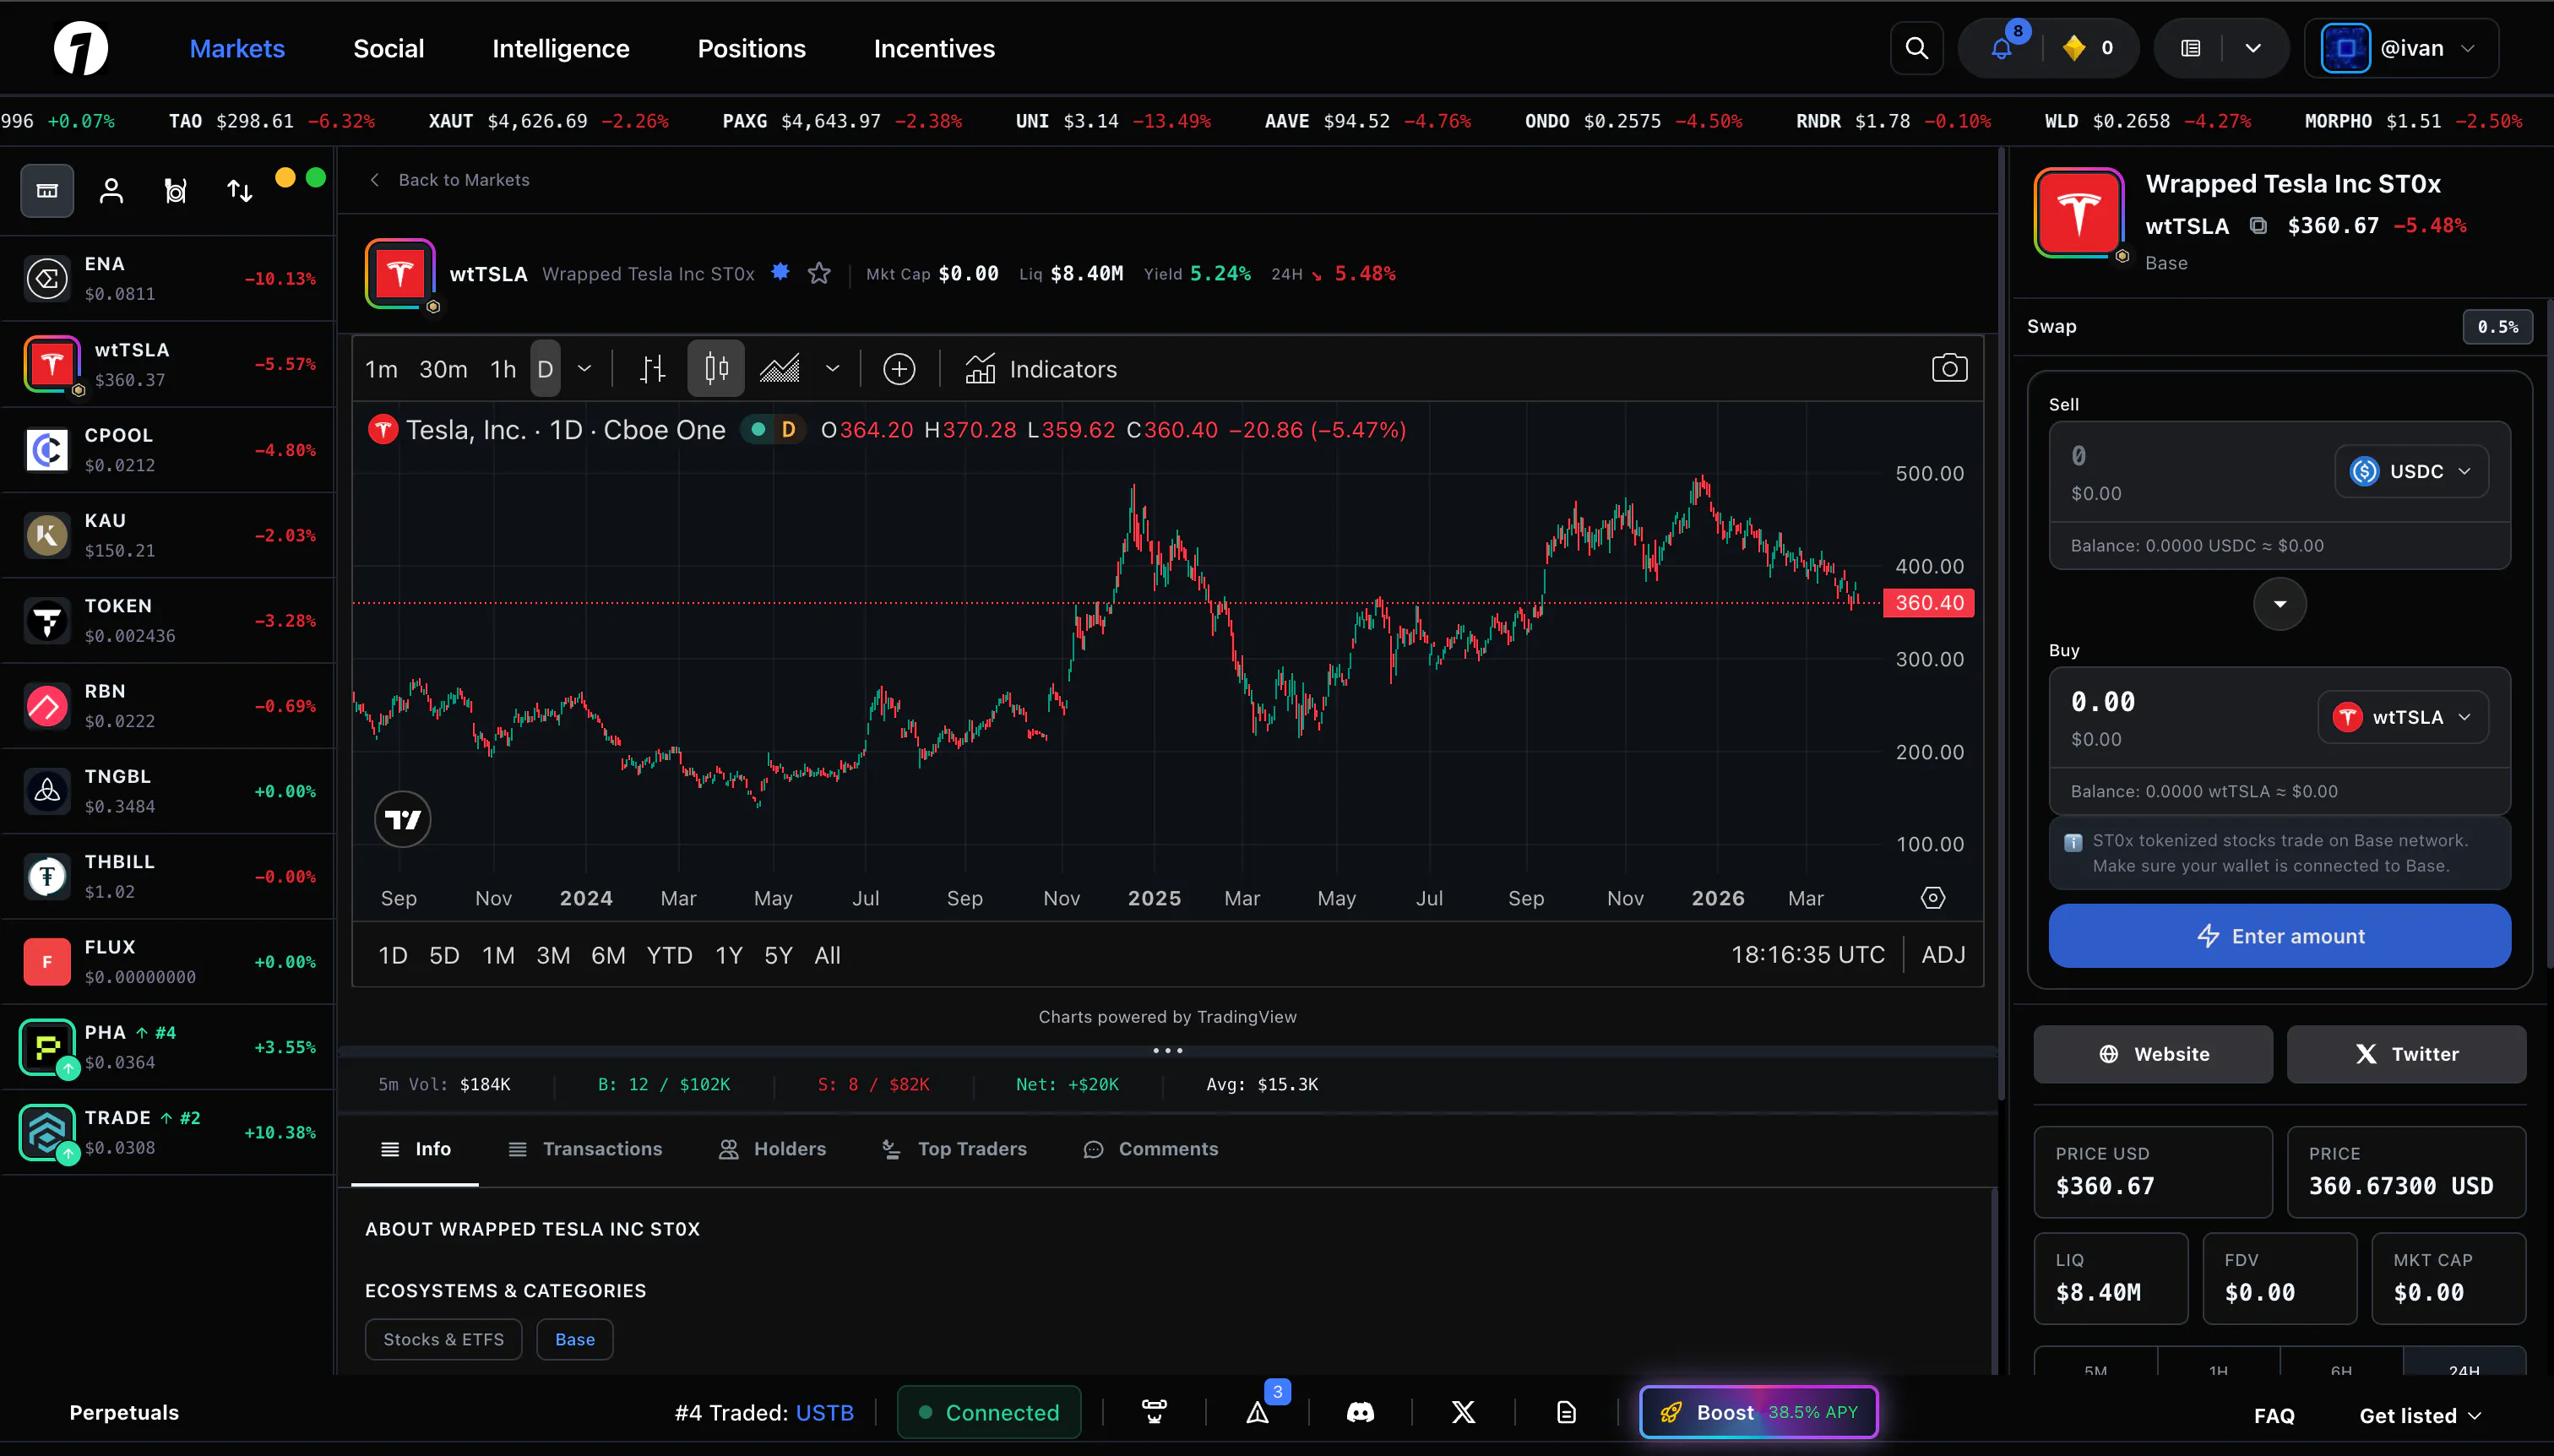Click the yellow diamond points icon
This screenshot has width=2554, height=1456.
[x=2073, y=48]
